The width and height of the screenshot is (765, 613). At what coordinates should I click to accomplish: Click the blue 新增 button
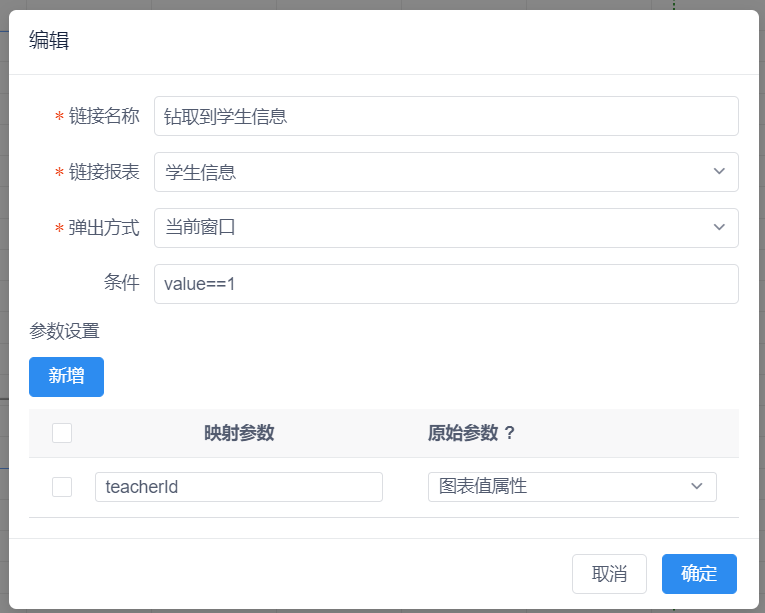click(x=66, y=376)
